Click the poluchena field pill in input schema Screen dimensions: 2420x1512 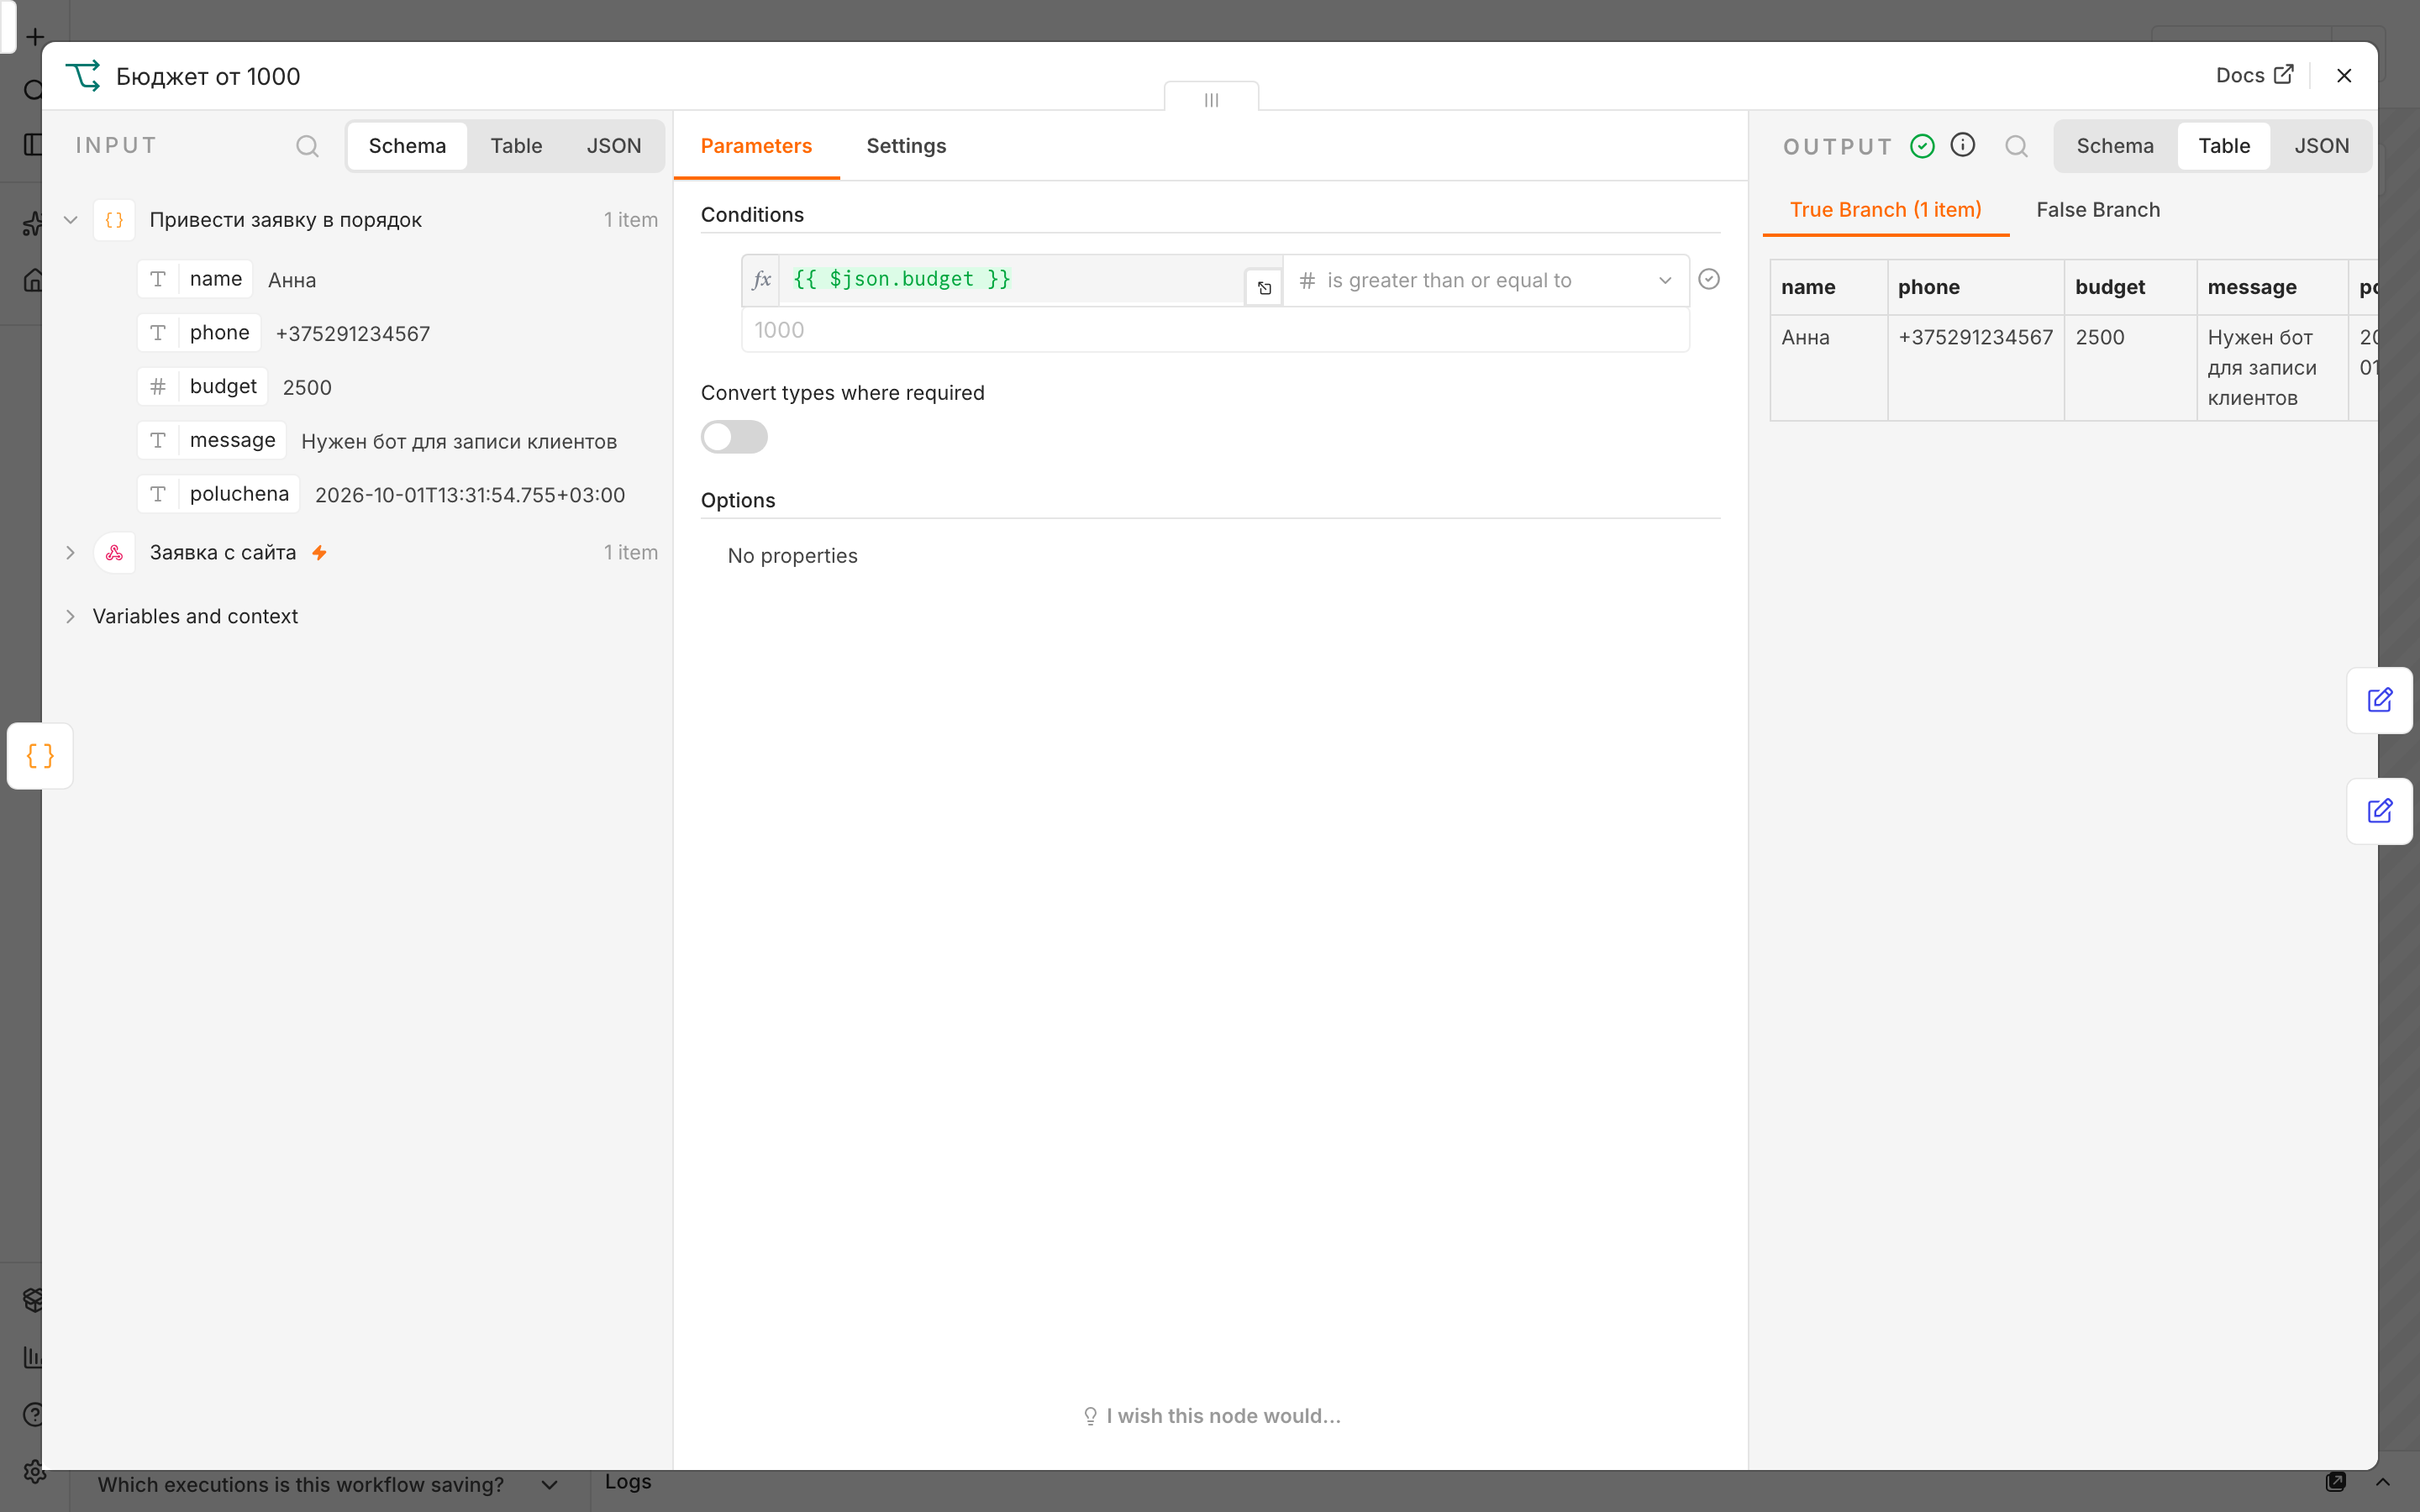click(x=218, y=494)
